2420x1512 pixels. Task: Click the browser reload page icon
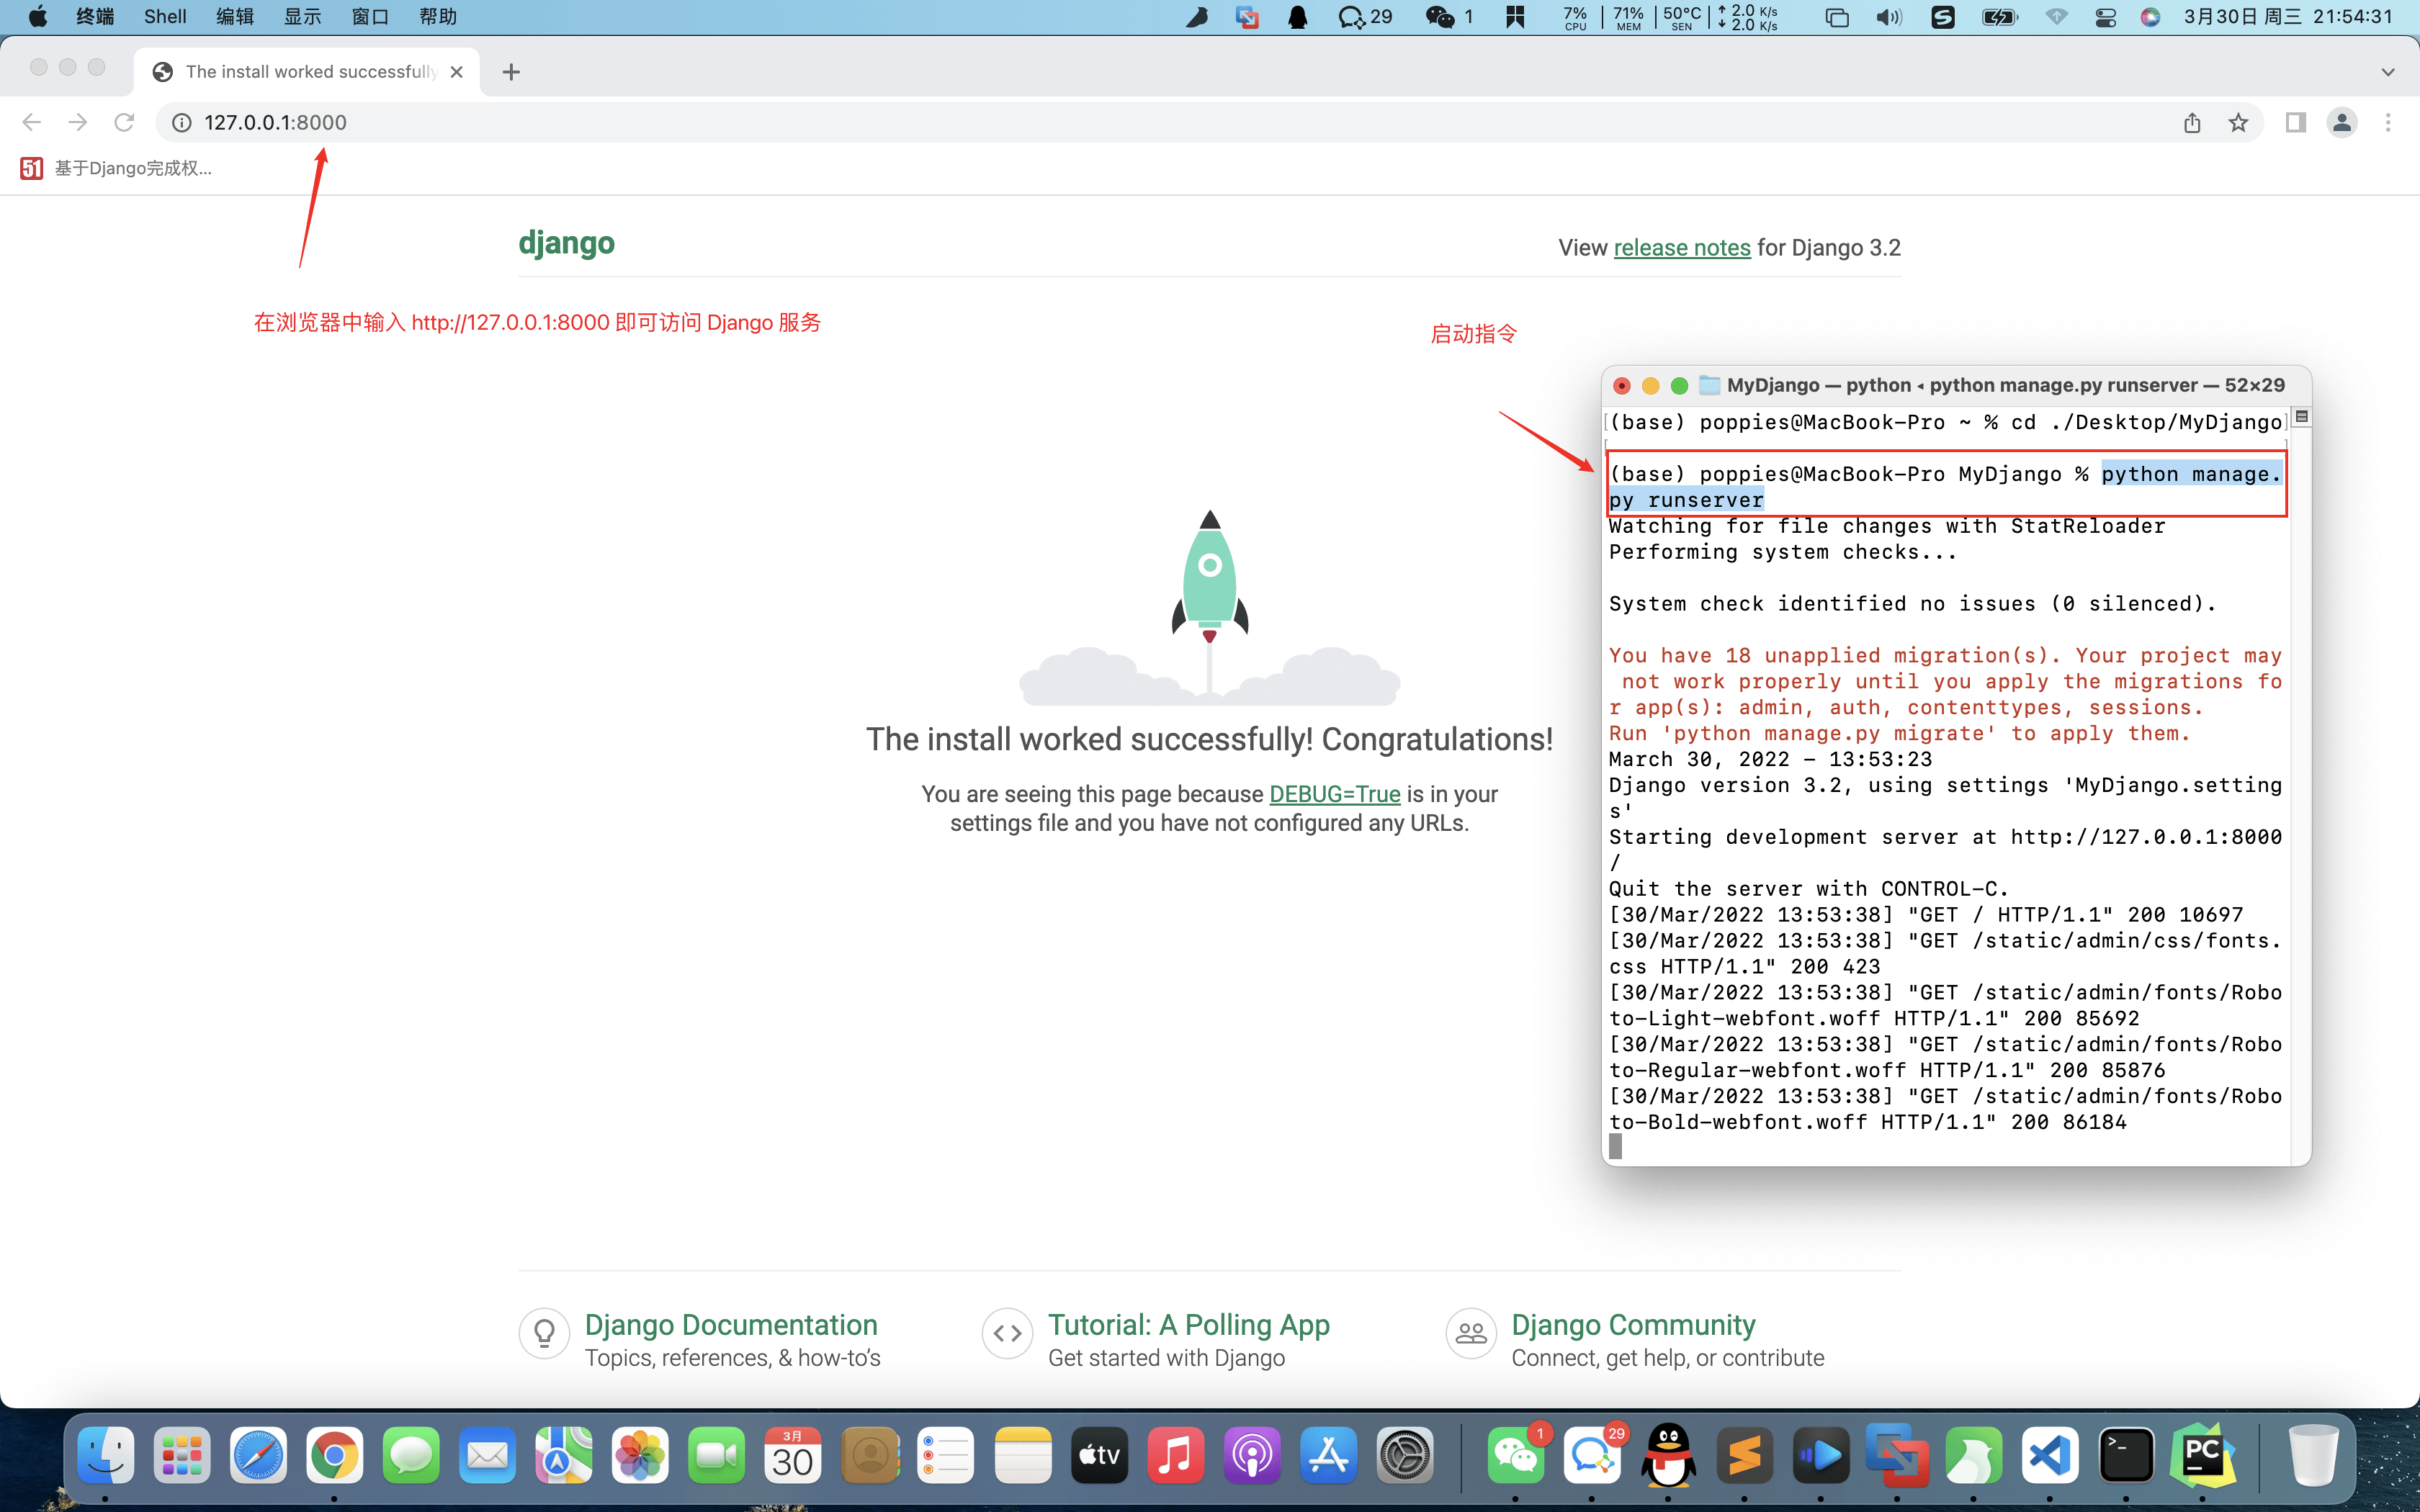[124, 122]
